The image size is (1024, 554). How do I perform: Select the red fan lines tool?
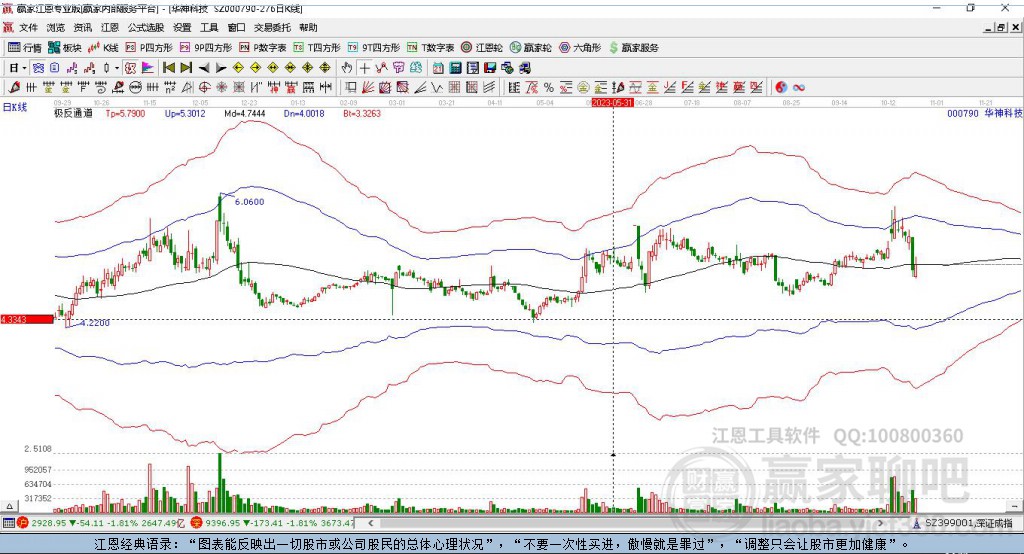[x=368, y=87]
